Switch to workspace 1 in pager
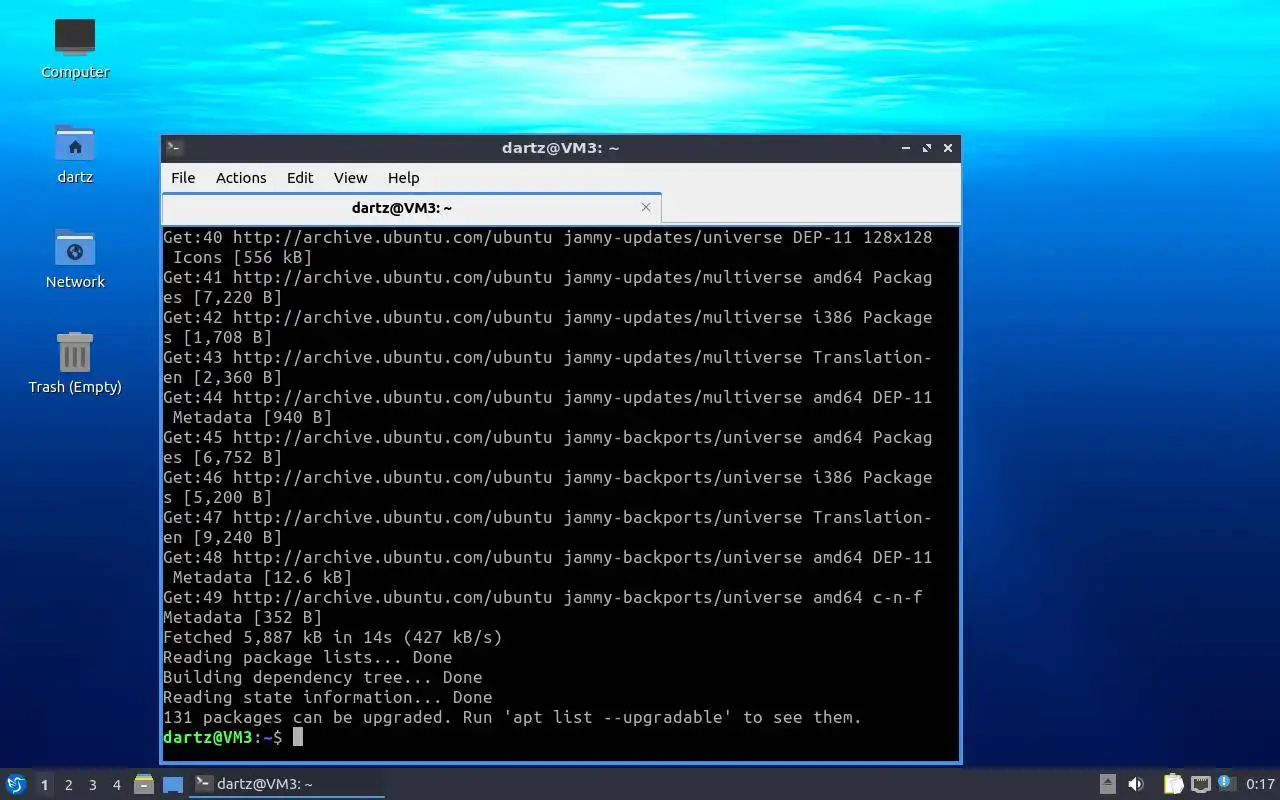This screenshot has width=1280, height=800. point(44,785)
